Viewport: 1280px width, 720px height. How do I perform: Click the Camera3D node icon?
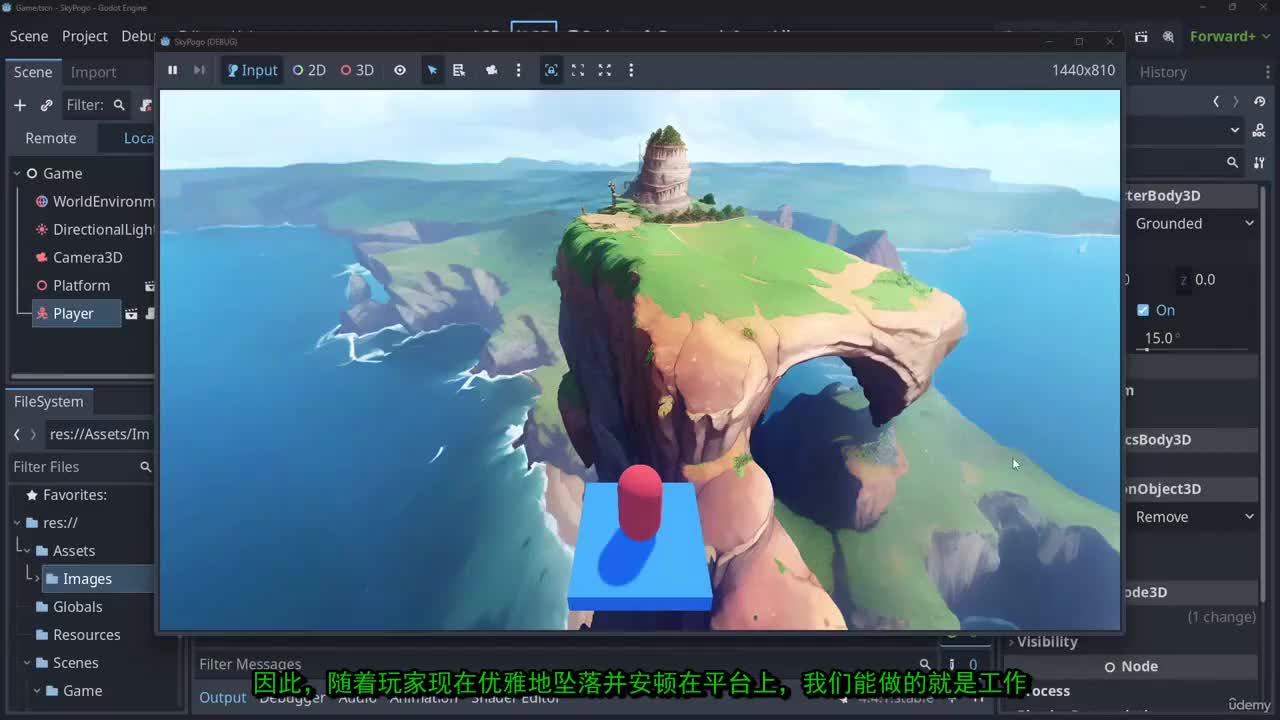click(42, 257)
